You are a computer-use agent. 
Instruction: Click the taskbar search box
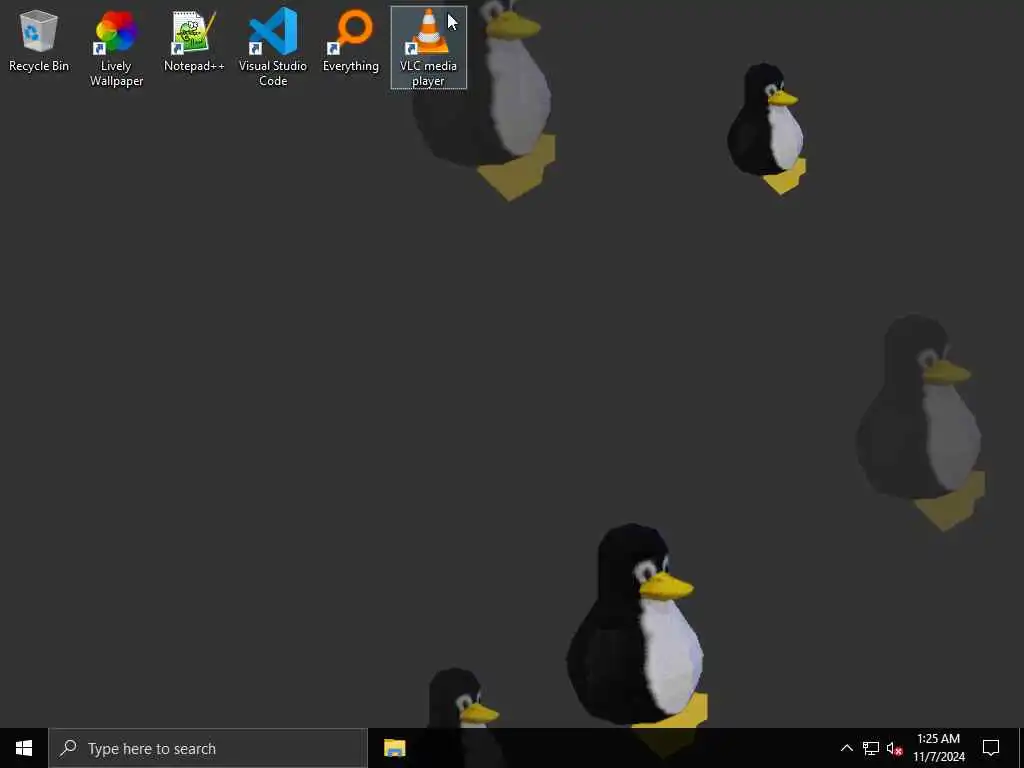tap(208, 748)
